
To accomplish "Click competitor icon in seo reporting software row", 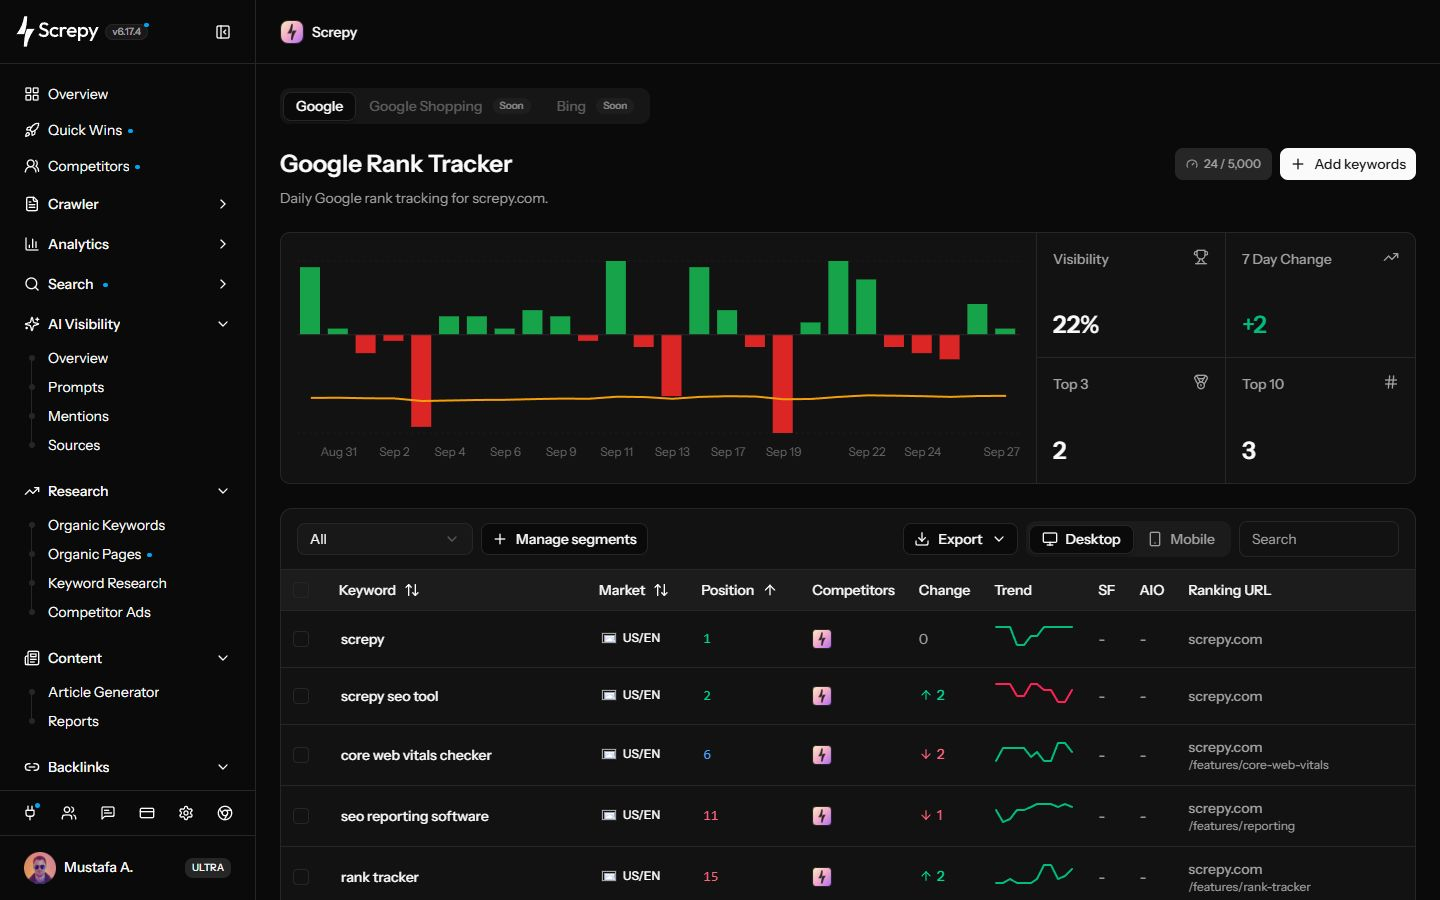I will click(822, 816).
